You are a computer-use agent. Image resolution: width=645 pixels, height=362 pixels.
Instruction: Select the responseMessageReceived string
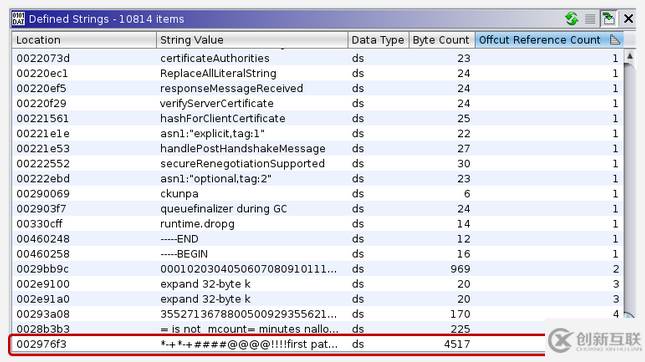point(232,88)
